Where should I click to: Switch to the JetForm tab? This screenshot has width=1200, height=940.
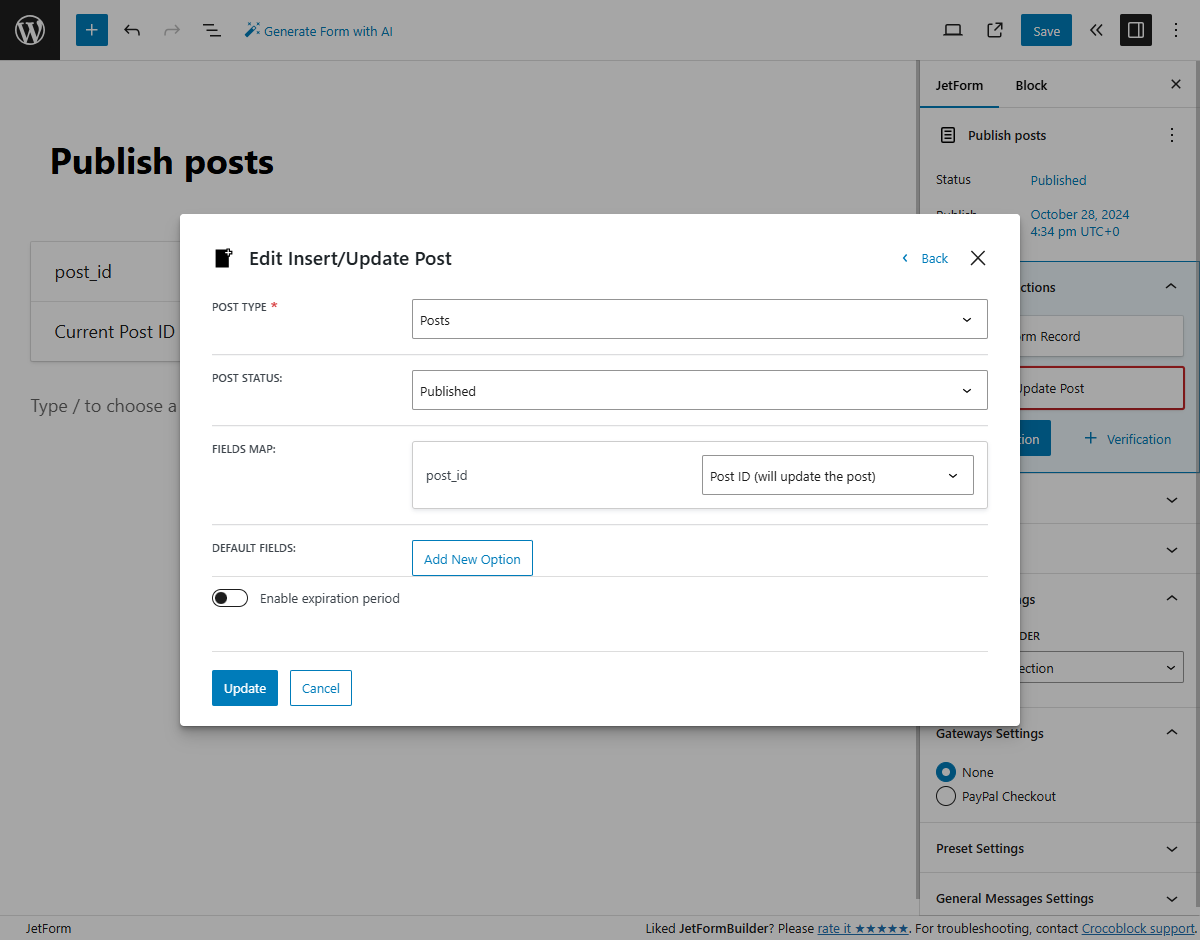click(959, 85)
